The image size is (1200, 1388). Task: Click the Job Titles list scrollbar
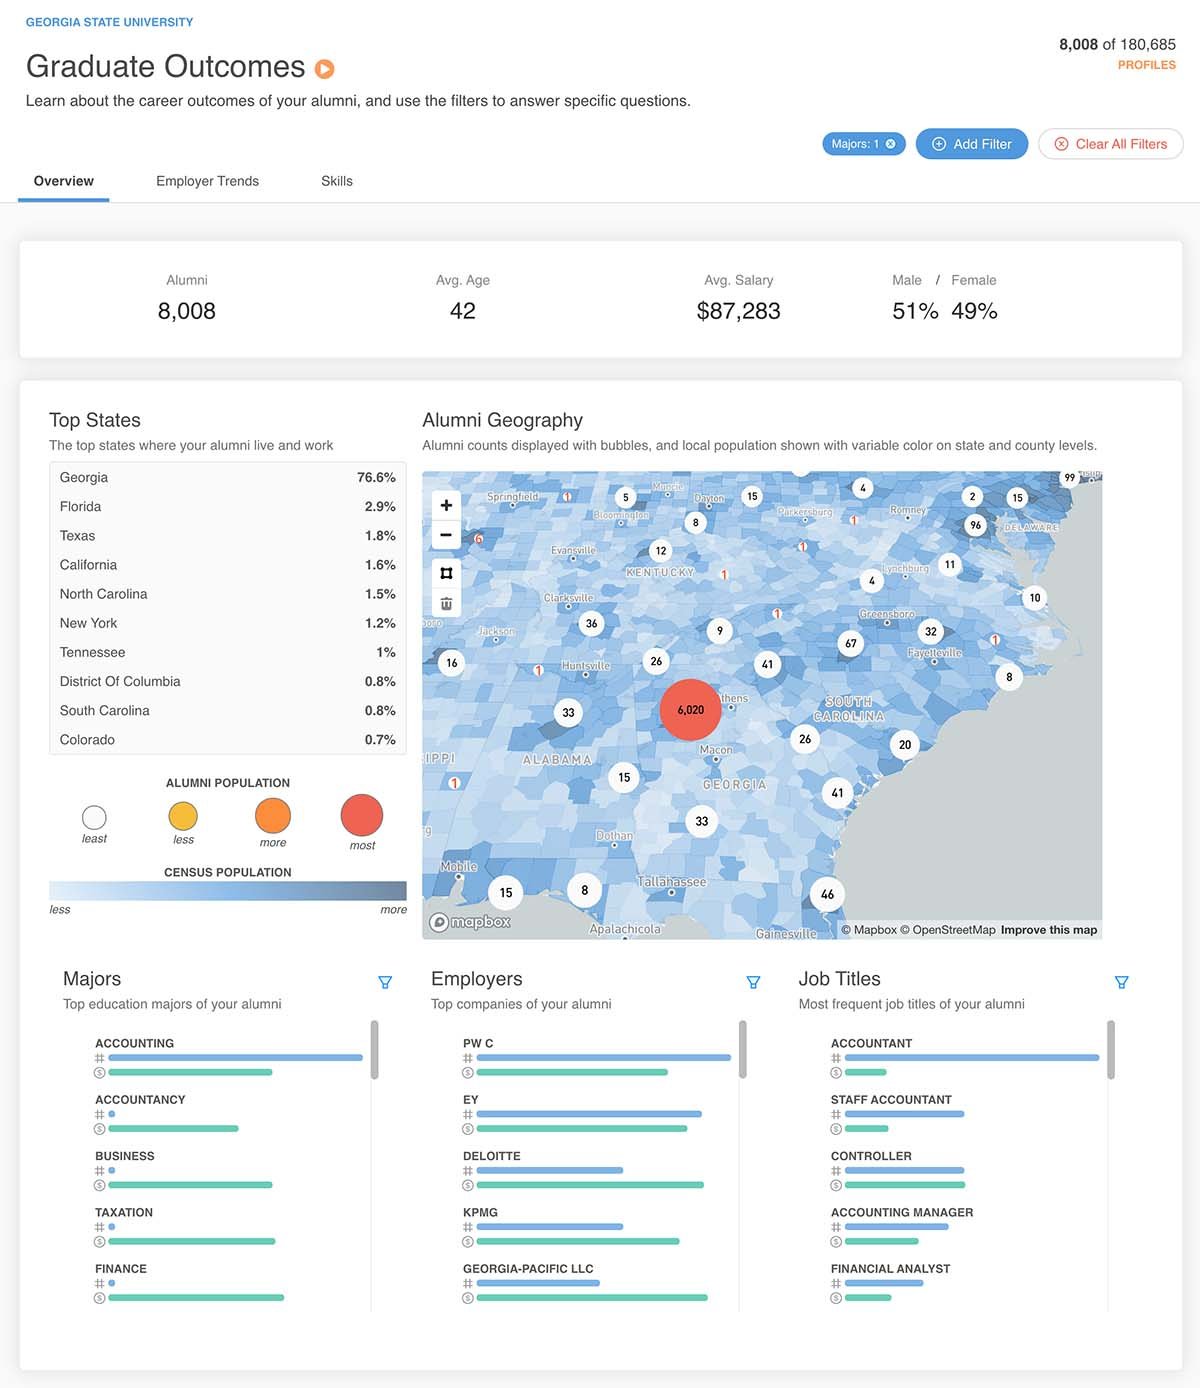(x=1110, y=1050)
